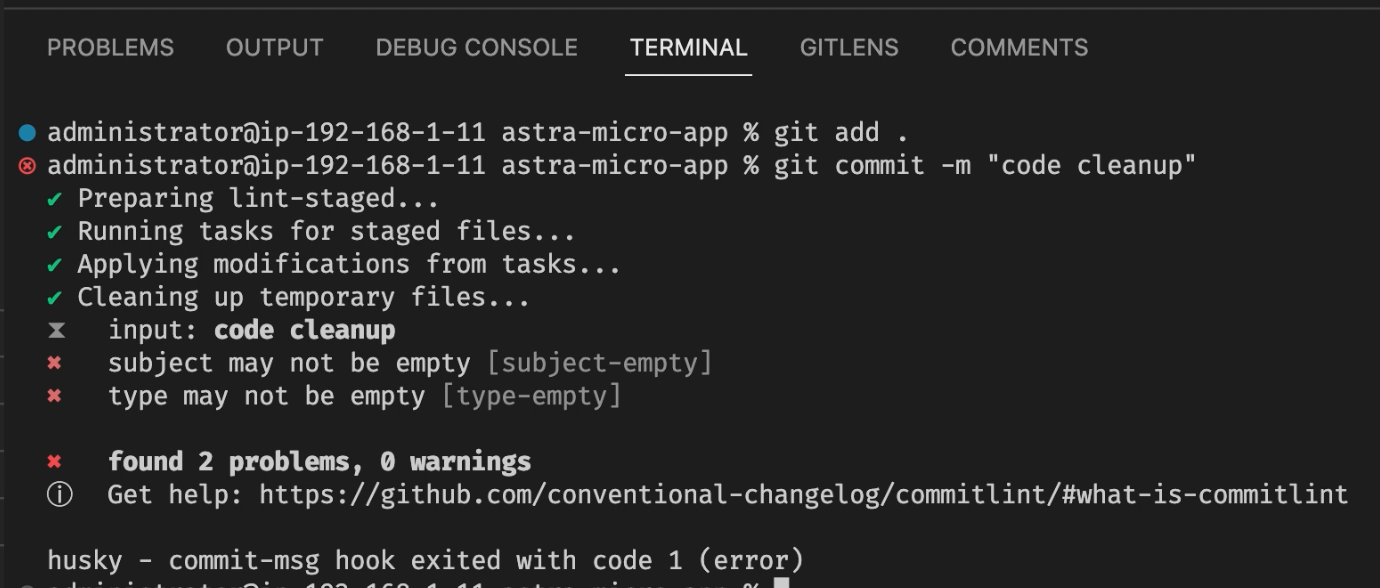This screenshot has width=1380, height=588.
Task: Click the [subject-empty] rule text
Action: click(599, 363)
